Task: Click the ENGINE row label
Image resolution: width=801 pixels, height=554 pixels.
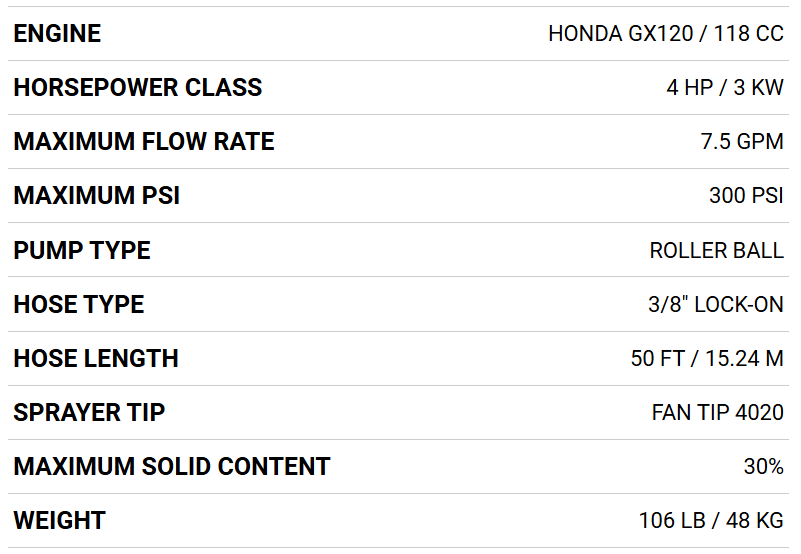Action: (x=57, y=34)
